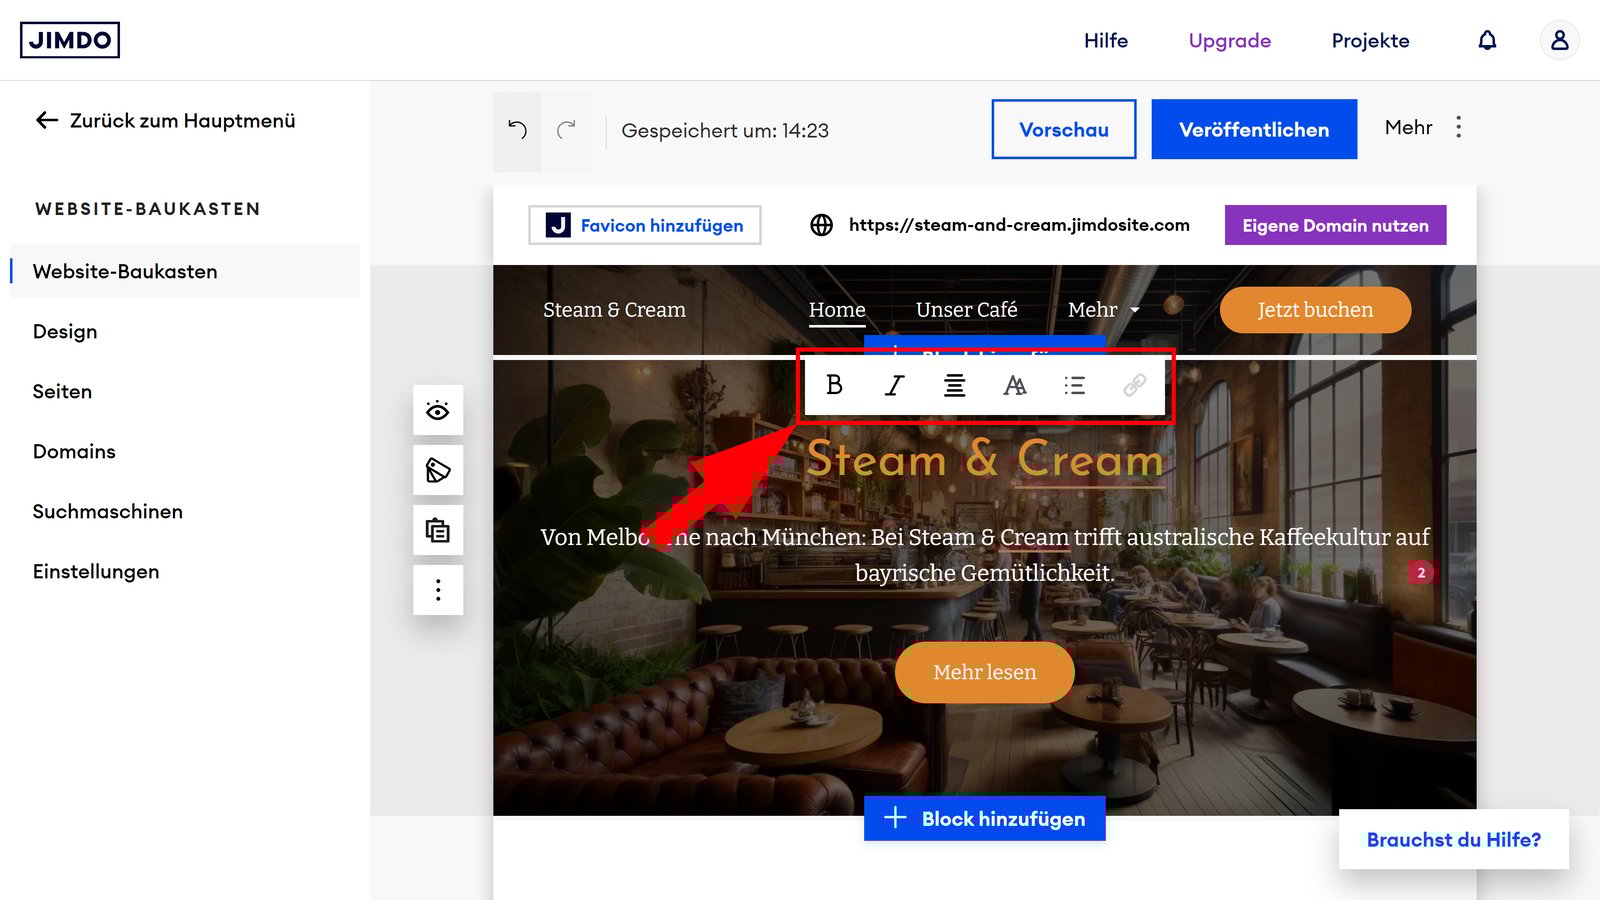Screen dimensions: 1600x900
Task: Toggle italic formatting in text toolbar
Action: [x=894, y=385]
